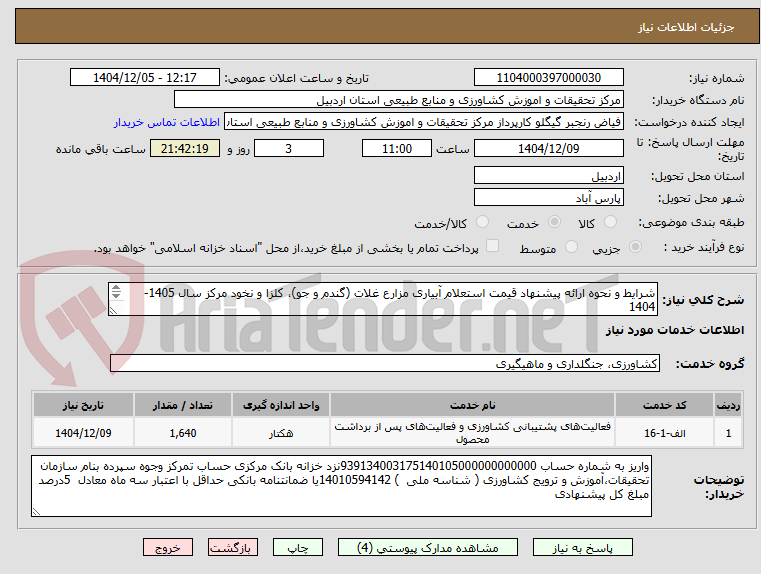Select the کالا radio button
The image size is (761, 574).
610,222
